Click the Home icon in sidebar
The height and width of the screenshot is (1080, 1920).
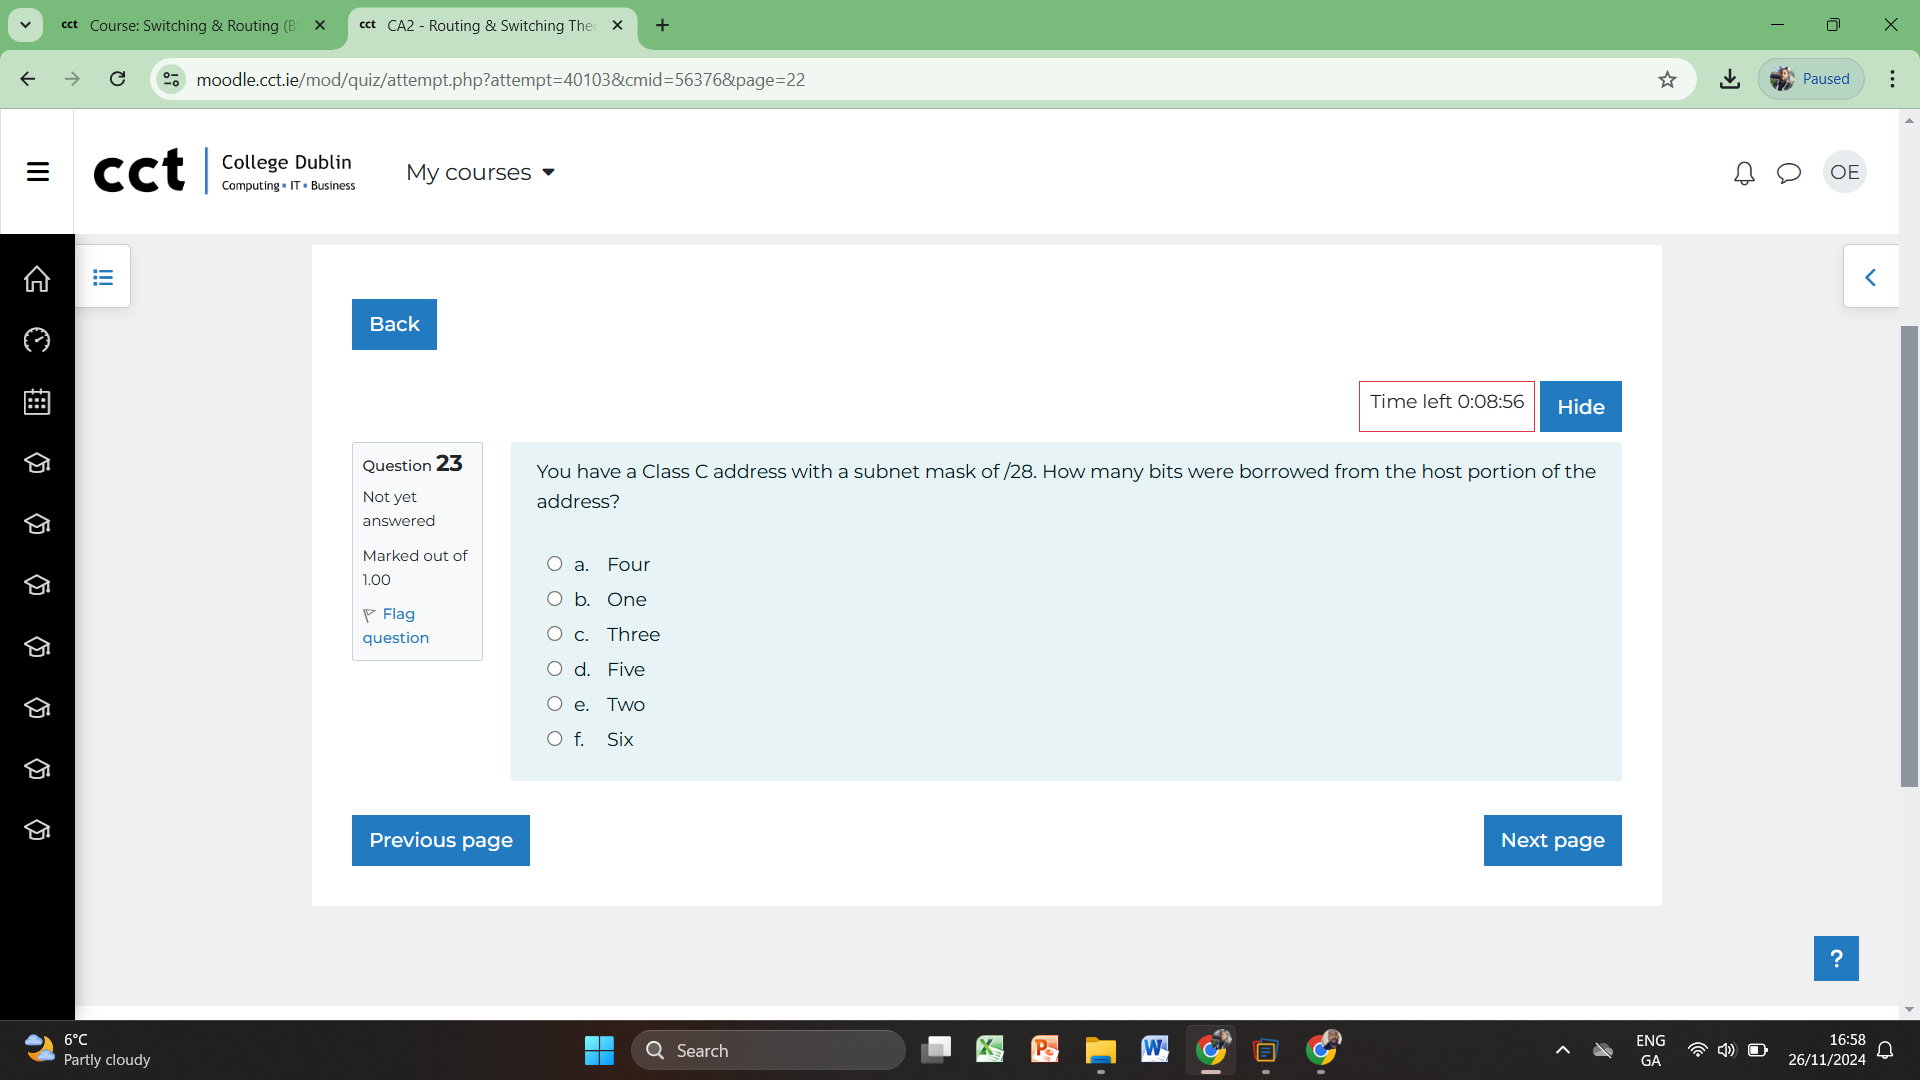click(x=37, y=279)
